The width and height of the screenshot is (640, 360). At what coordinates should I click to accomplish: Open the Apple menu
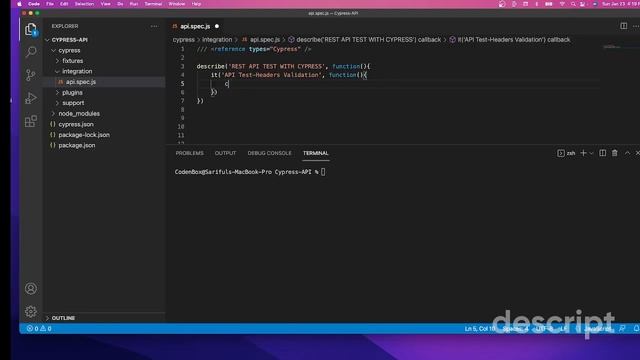coord(19,4)
